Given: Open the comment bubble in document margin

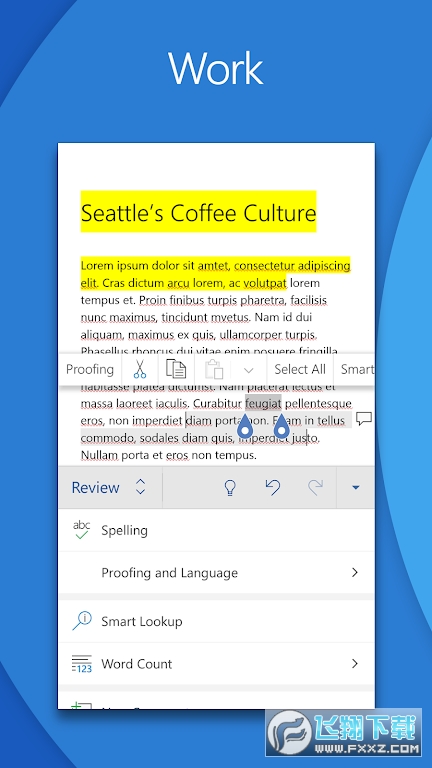Looking at the screenshot, I should (x=364, y=419).
